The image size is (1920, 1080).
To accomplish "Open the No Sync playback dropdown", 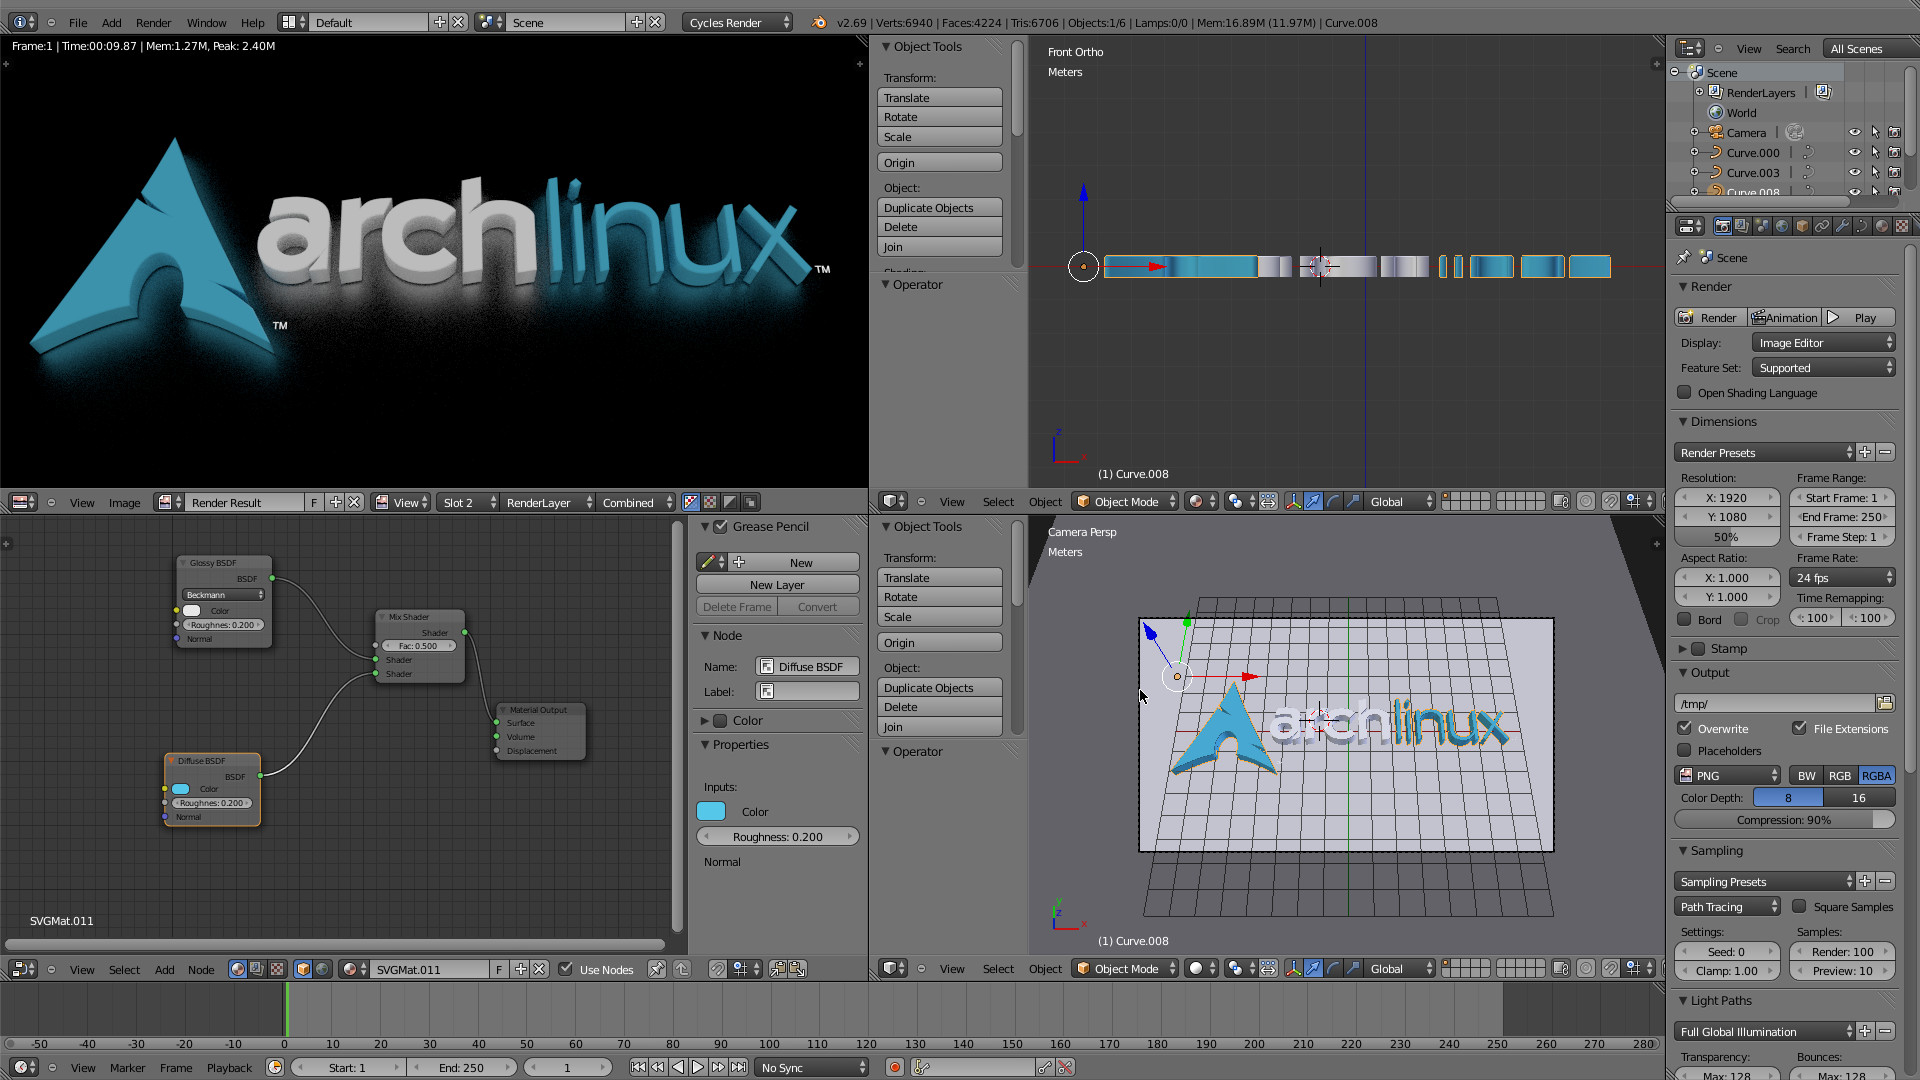I will (813, 1068).
